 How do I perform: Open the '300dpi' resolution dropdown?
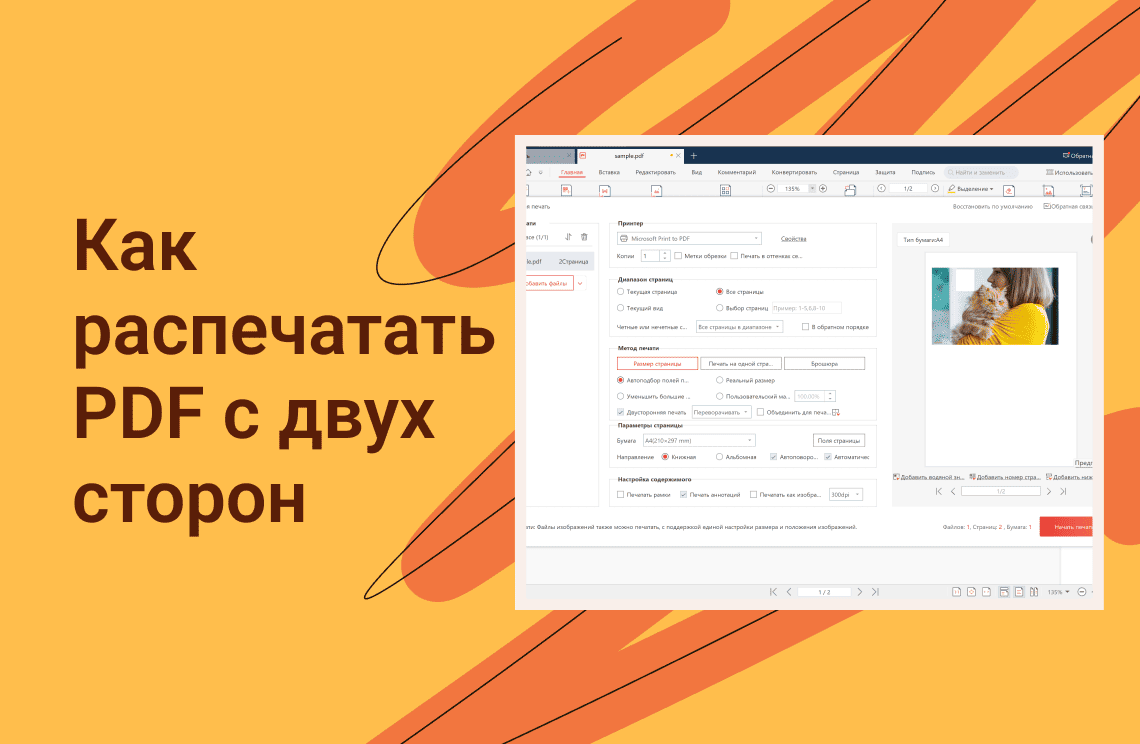(x=845, y=494)
